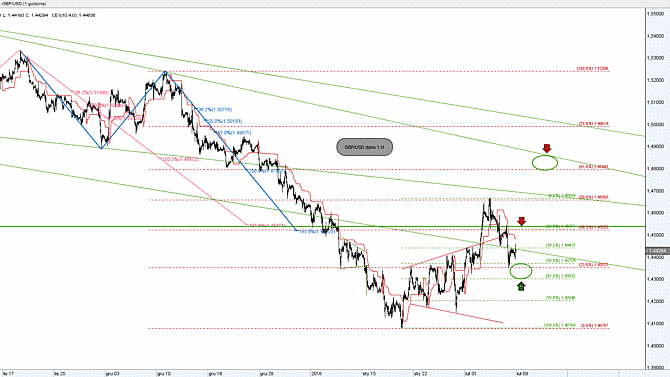670x377 pixels.
Task: Click the green 78.6% retracement label
Action: [561, 298]
